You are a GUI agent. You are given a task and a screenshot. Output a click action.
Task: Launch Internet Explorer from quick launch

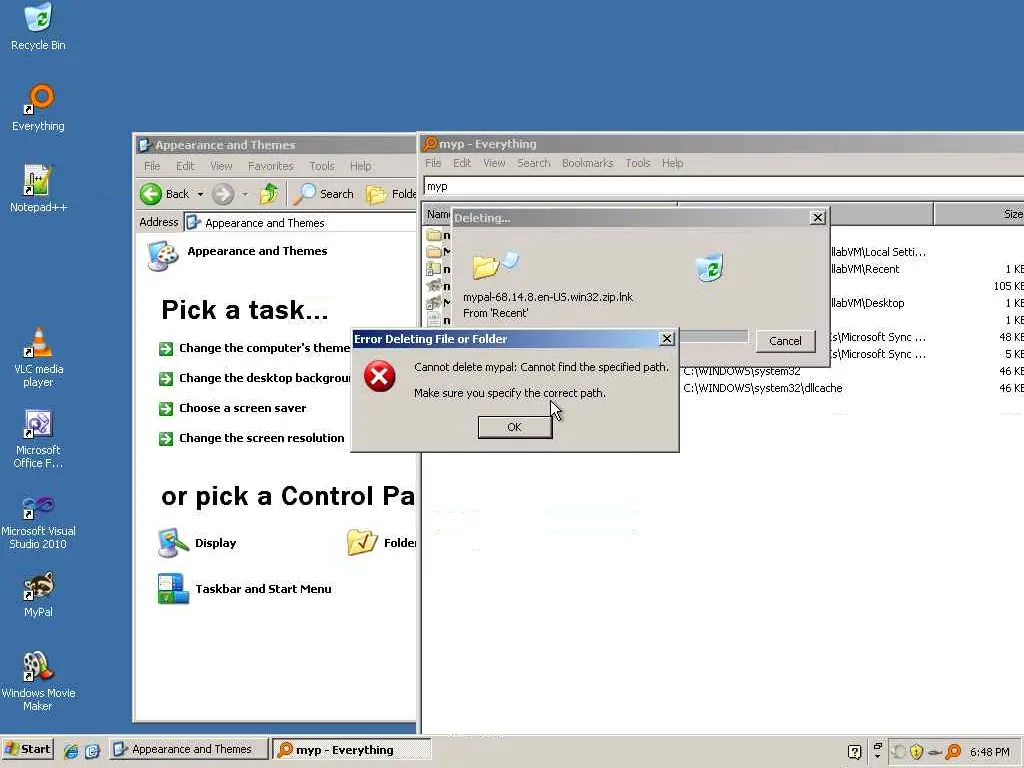tap(71, 750)
